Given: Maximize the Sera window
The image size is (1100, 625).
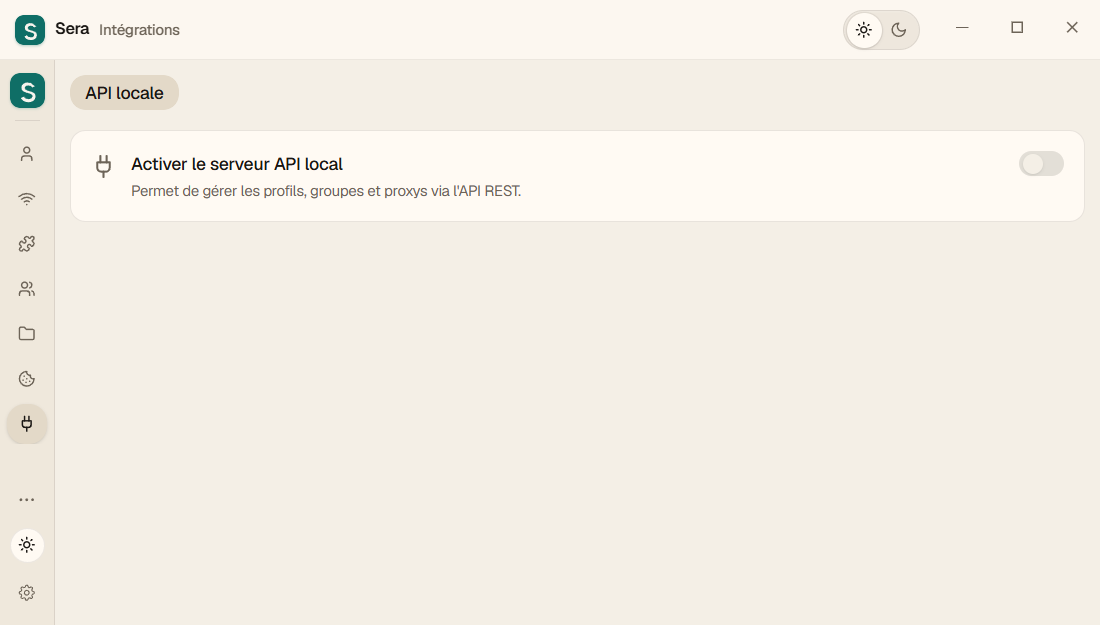Looking at the screenshot, I should (1017, 27).
